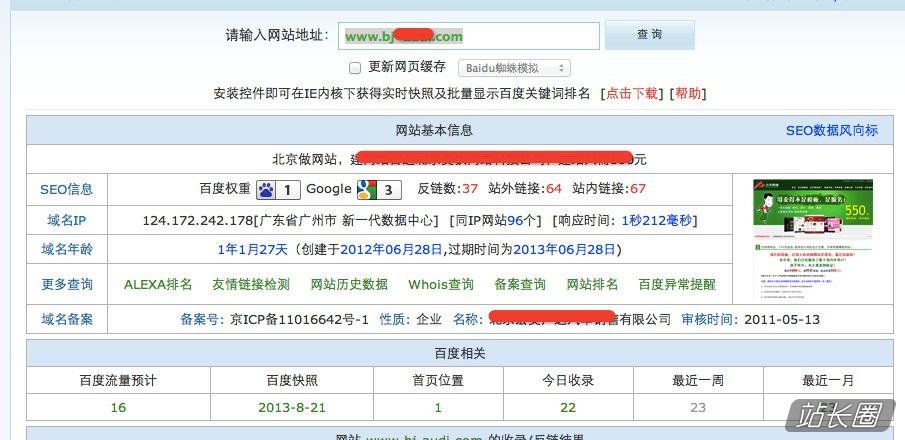Click the Google PageRank icon
This screenshot has width=905, height=440.
pos(379,189)
